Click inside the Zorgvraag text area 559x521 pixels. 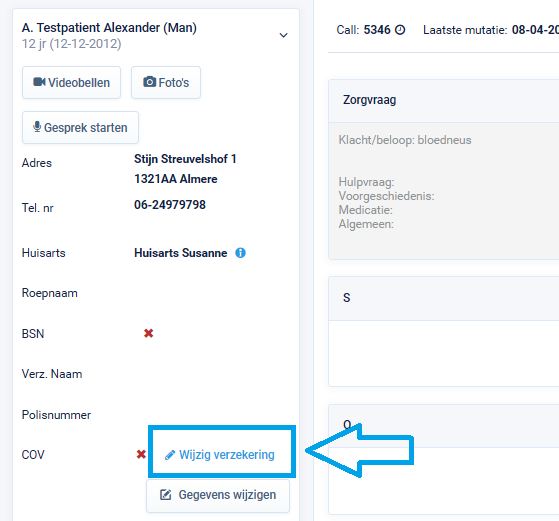(x=443, y=191)
